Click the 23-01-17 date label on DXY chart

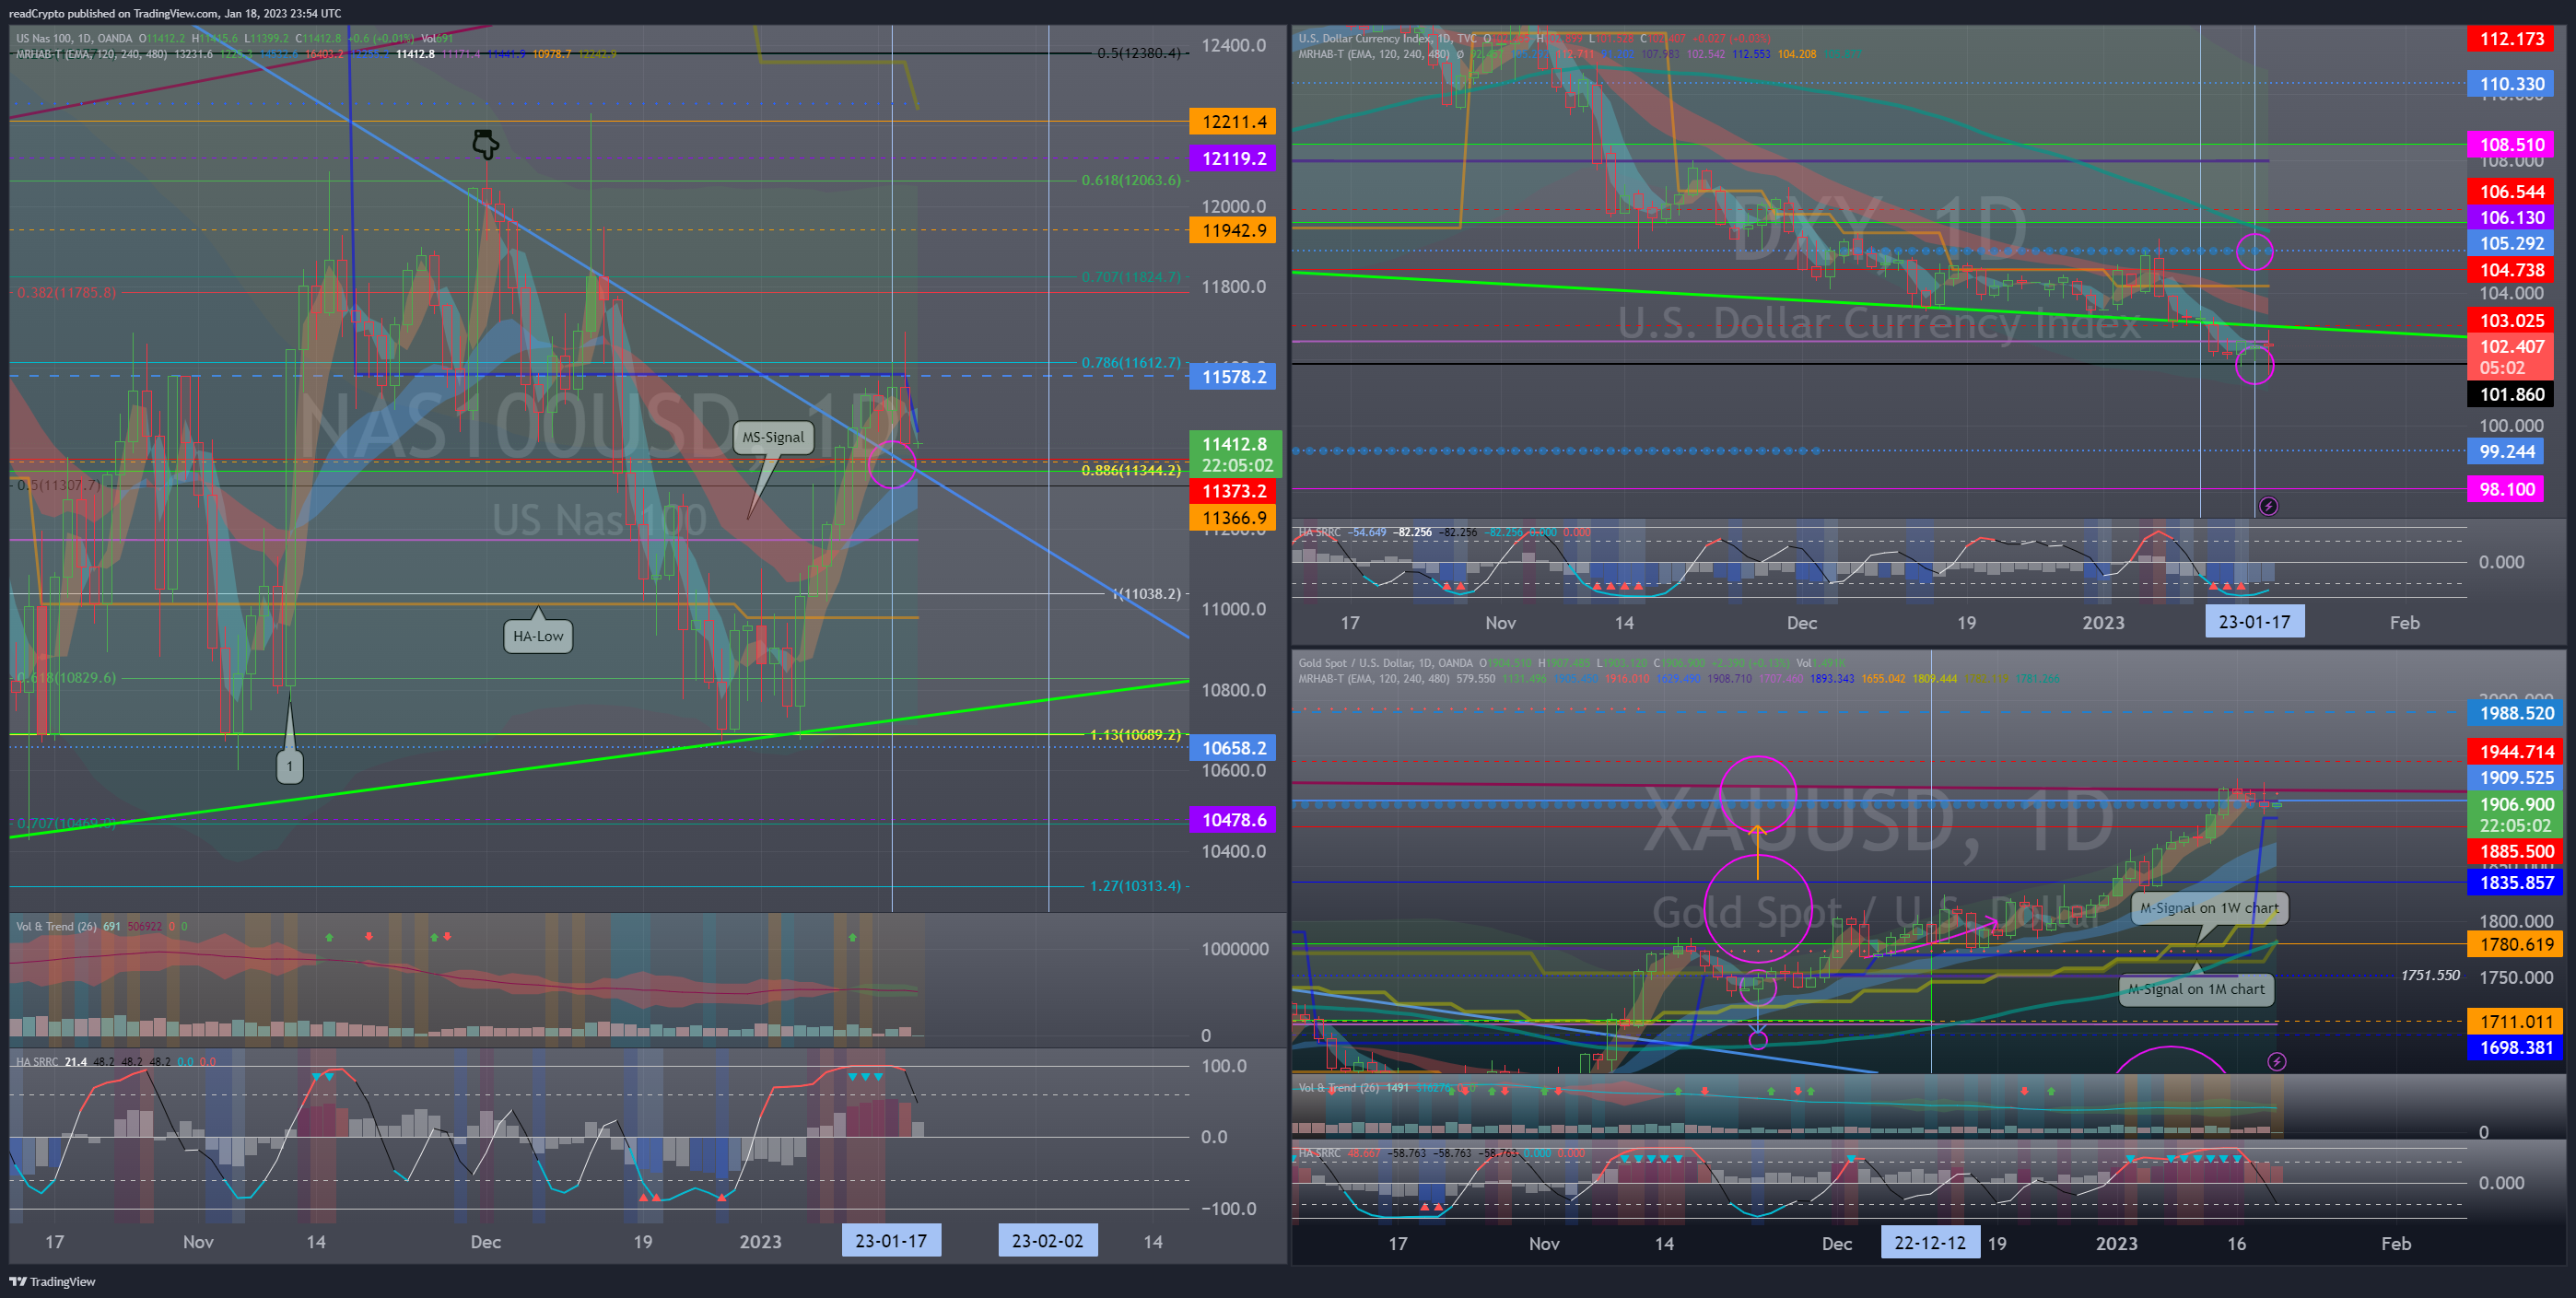2254,622
